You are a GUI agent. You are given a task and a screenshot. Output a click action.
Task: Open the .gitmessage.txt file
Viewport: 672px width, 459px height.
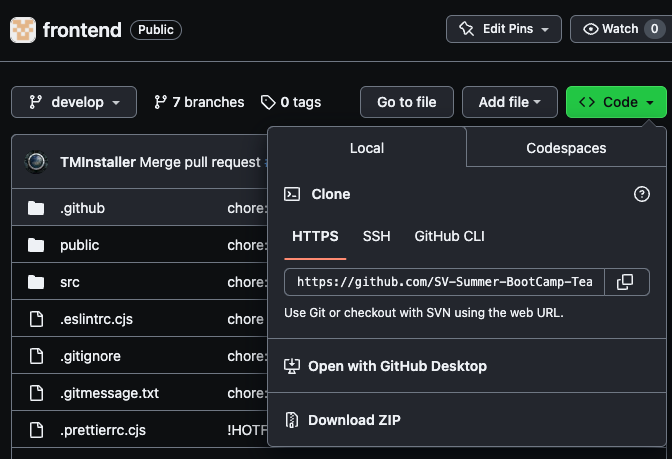(109, 393)
